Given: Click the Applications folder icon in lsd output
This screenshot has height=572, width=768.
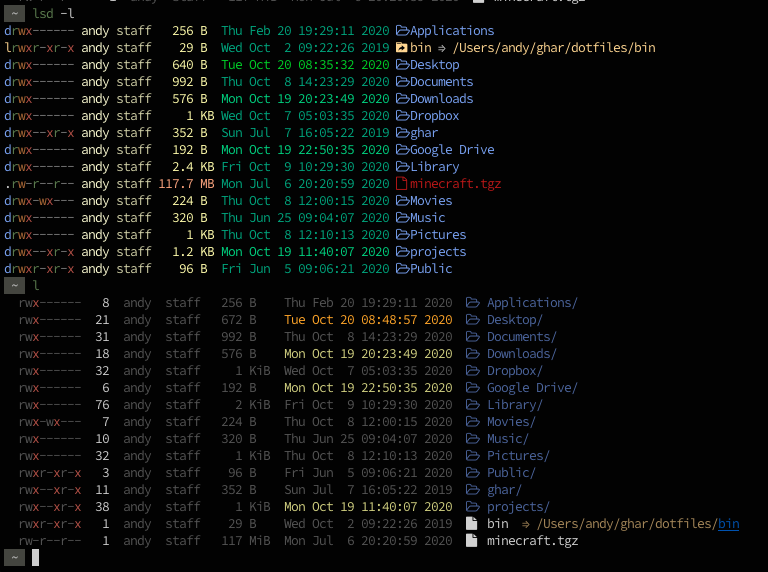Looking at the screenshot, I should [402, 31].
